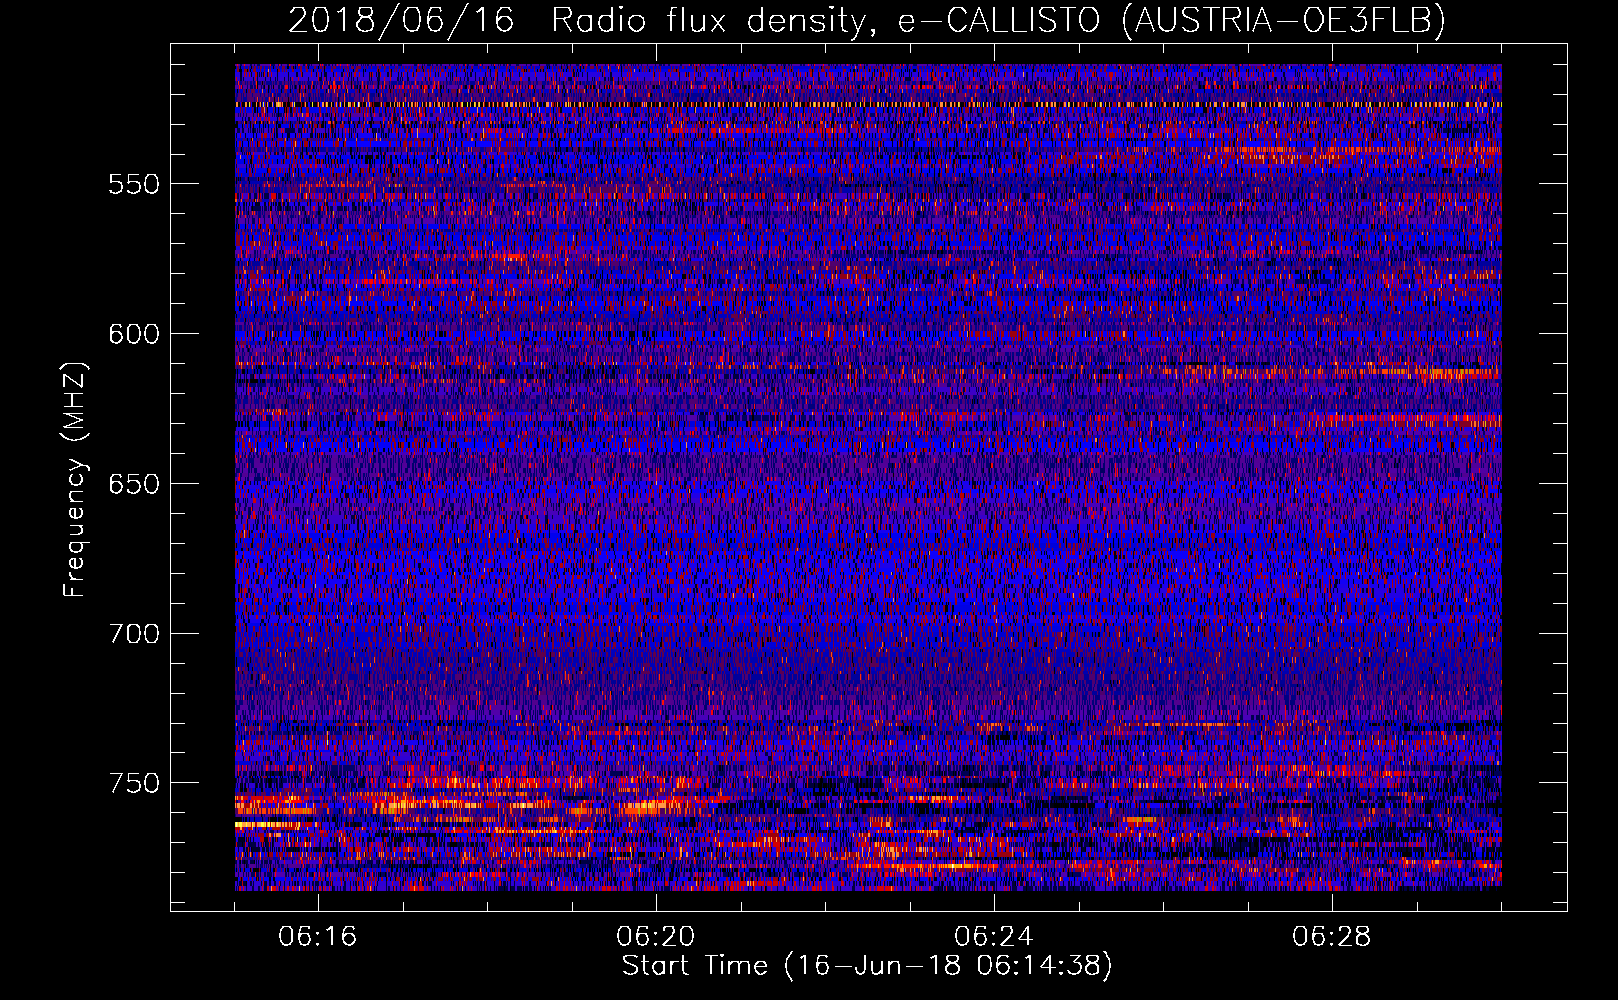Select the 750 frequency axis label
The width and height of the screenshot is (1618, 1000).
(x=134, y=783)
